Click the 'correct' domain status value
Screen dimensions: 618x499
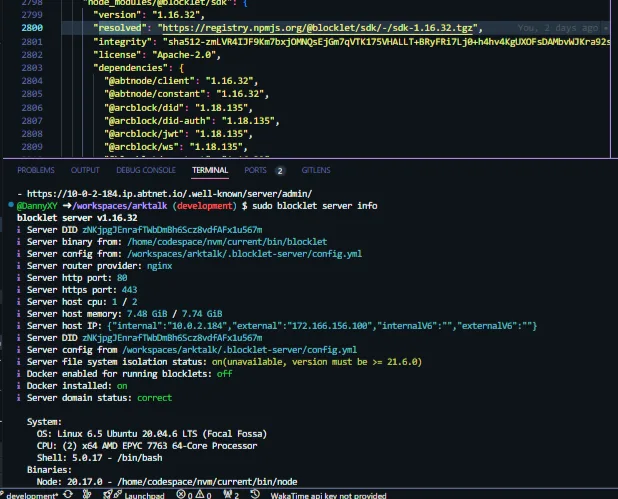click(154, 398)
